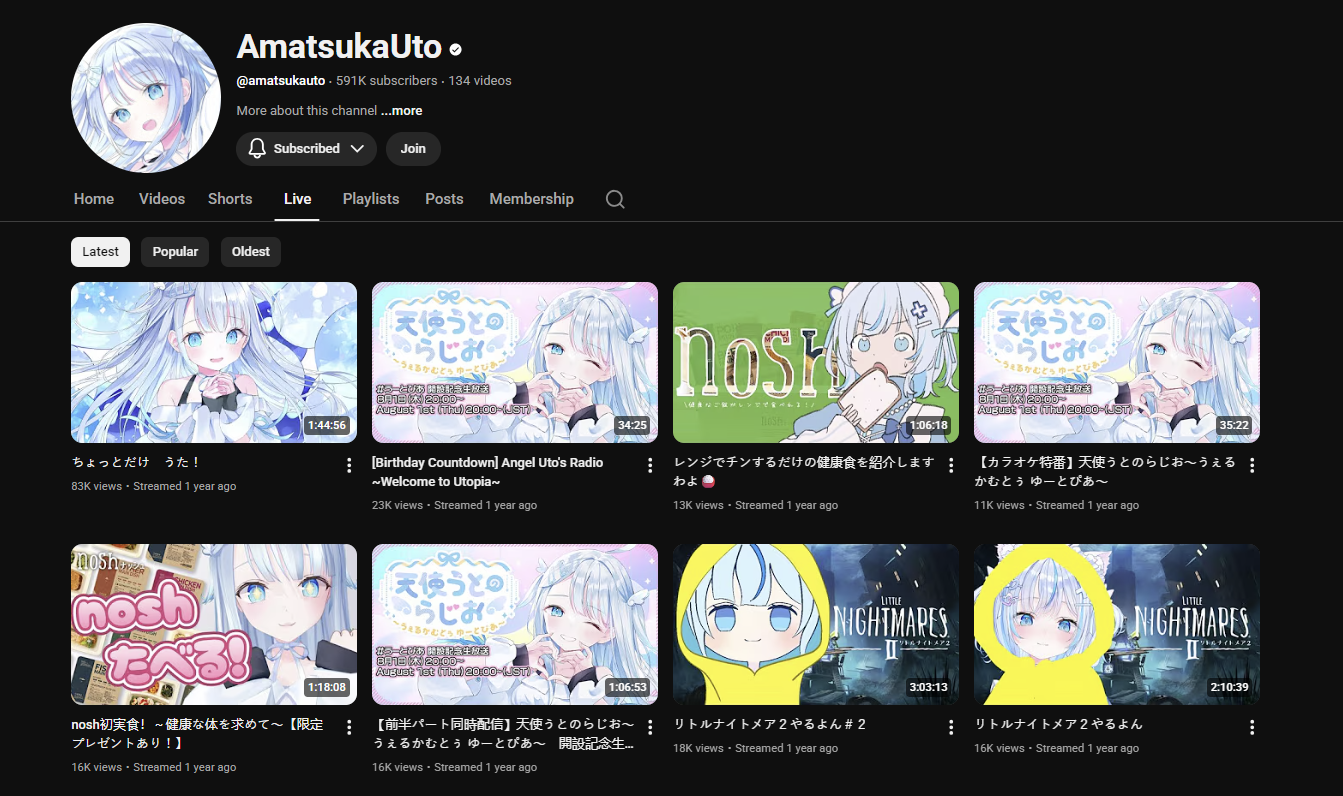Image resolution: width=1343 pixels, height=796 pixels.
Task: Open action menu for nosh初実食 video
Action: [349, 727]
